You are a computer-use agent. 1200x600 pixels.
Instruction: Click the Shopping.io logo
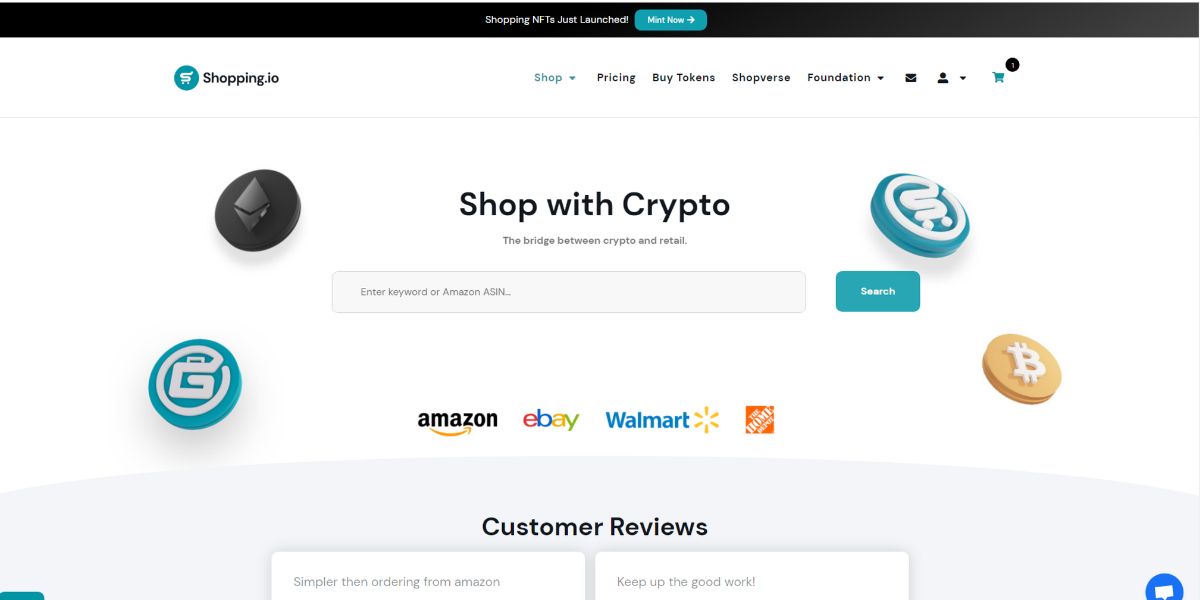point(226,77)
